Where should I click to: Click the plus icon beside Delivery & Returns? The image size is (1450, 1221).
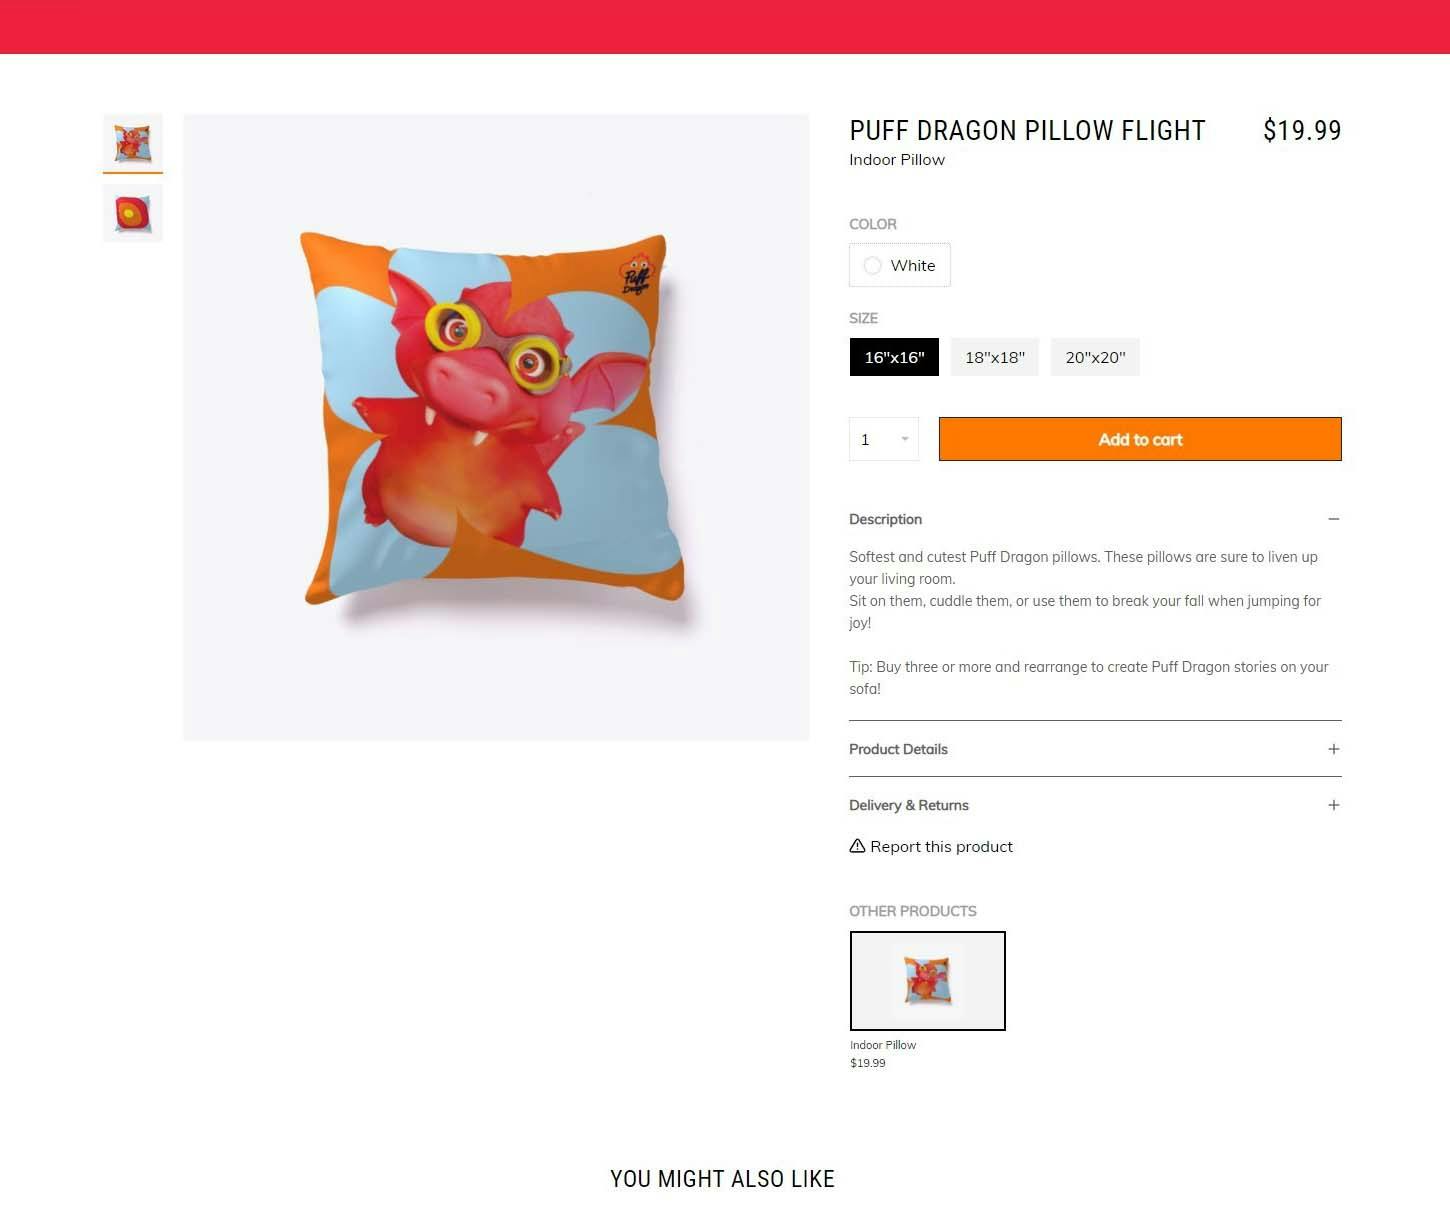coord(1333,805)
